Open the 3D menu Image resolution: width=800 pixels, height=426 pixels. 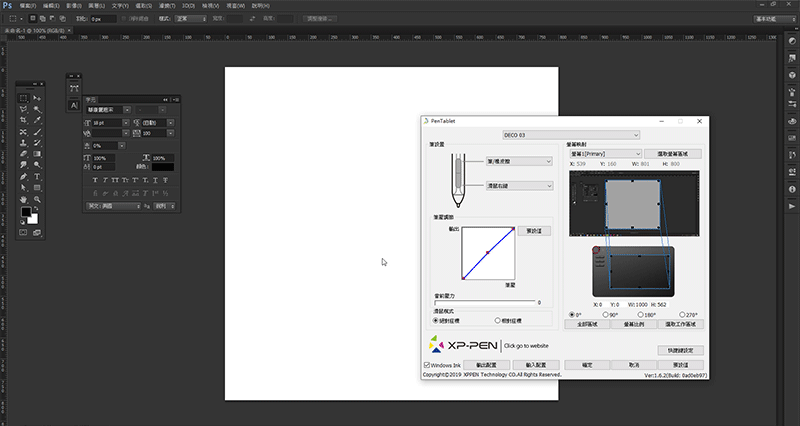point(188,6)
